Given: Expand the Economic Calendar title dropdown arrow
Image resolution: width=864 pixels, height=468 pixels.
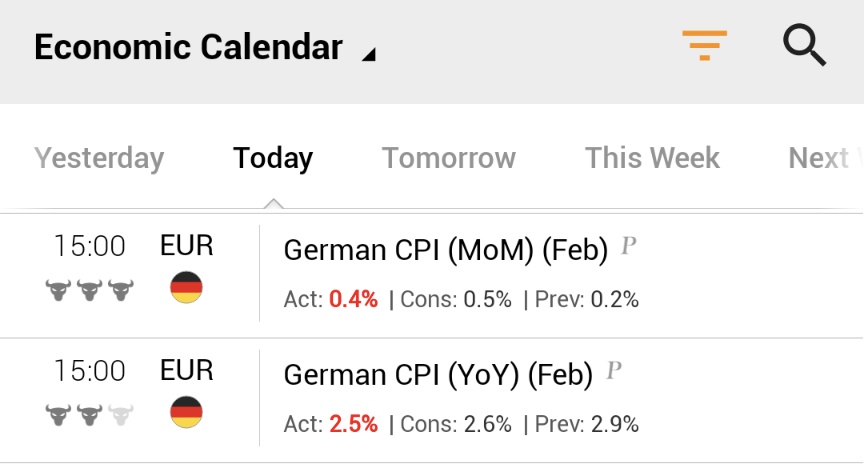Looking at the screenshot, I should click(x=368, y=56).
